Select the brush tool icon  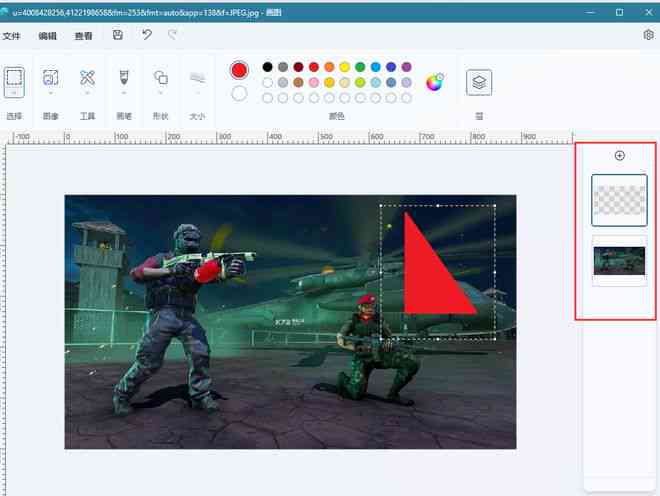(124, 77)
